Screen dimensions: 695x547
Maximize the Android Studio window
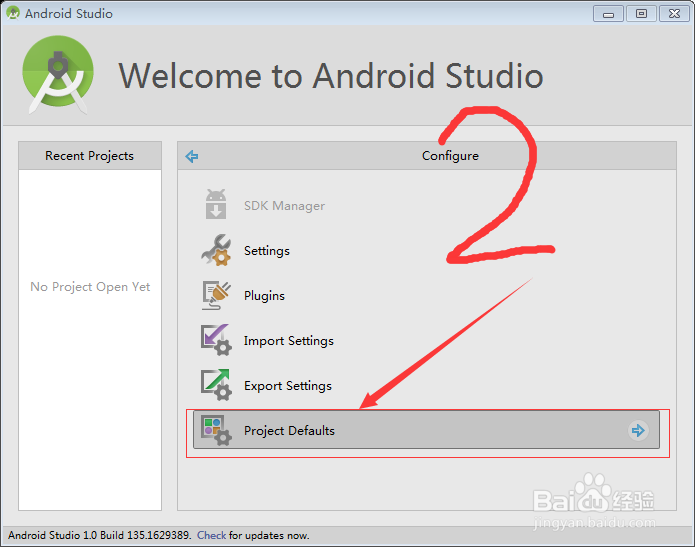coord(641,14)
